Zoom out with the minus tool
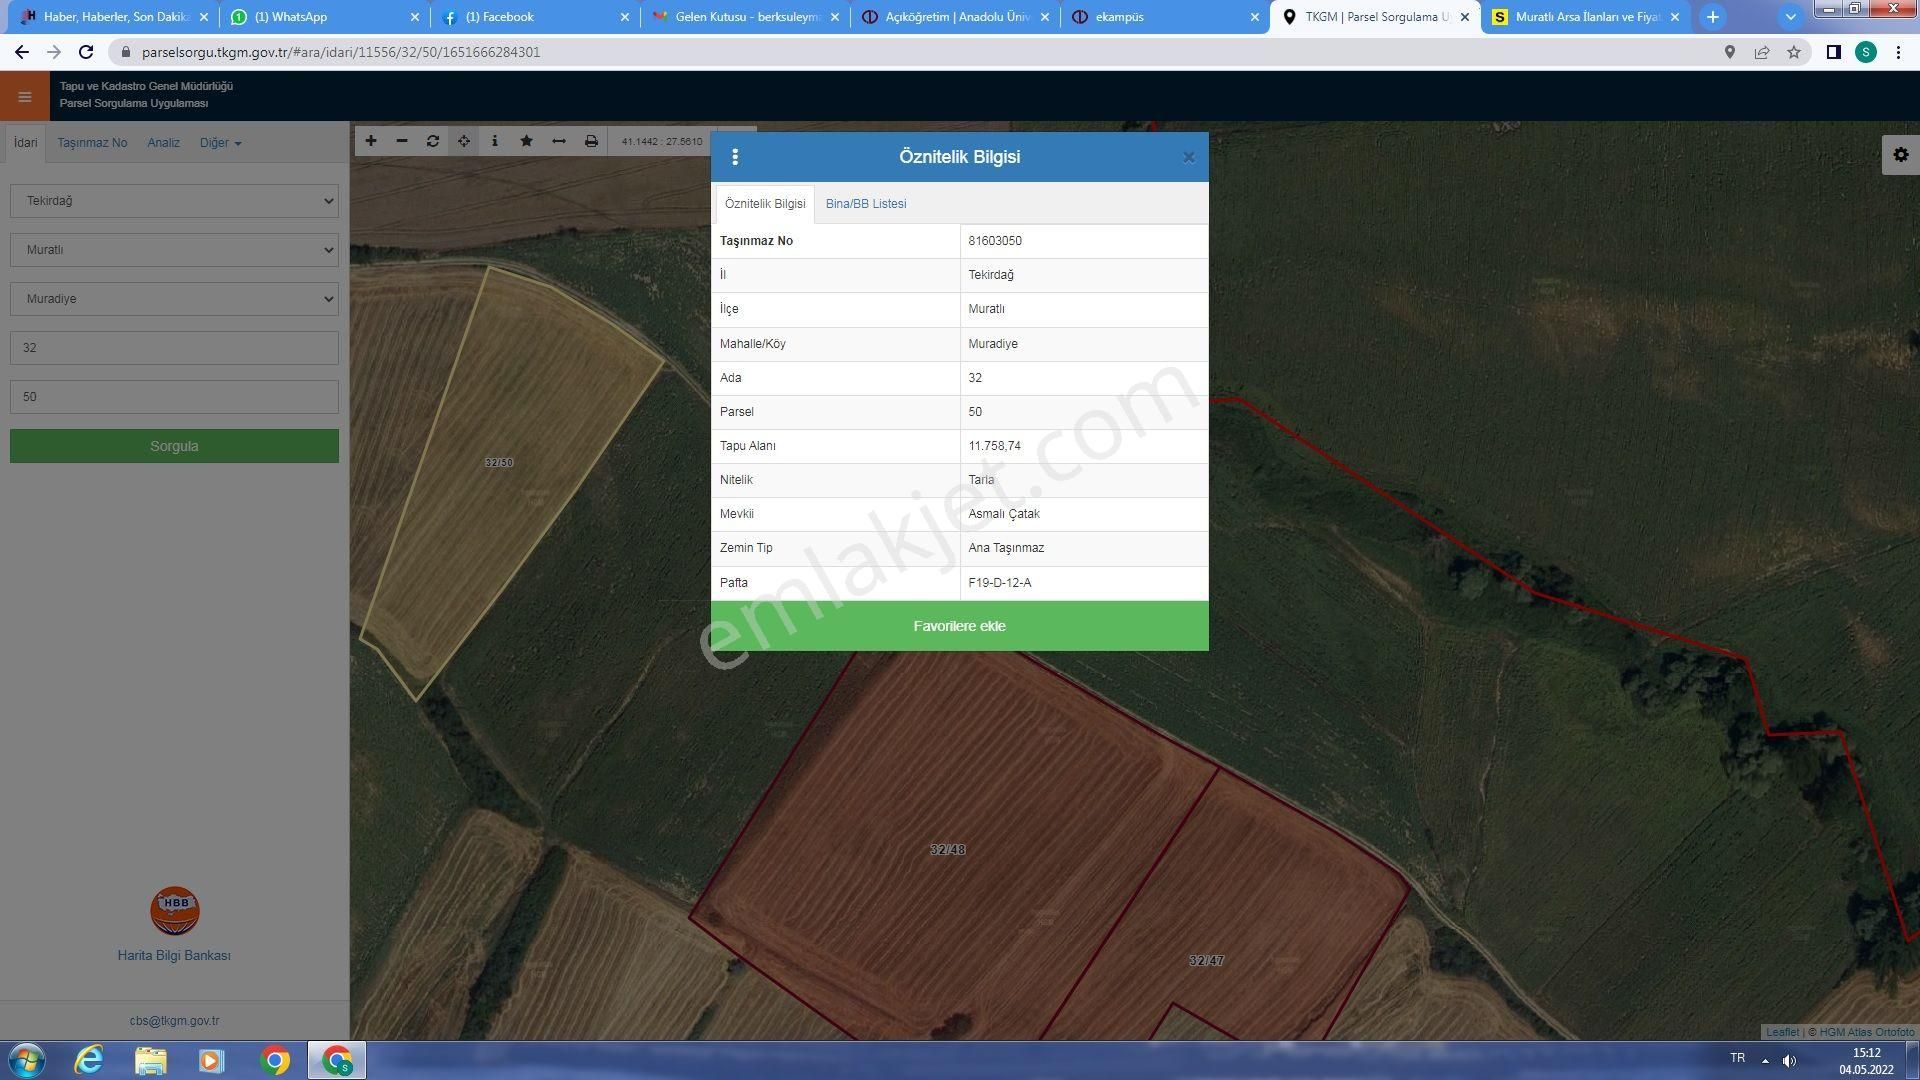Screen dimensions: 1920x1080 [402, 141]
